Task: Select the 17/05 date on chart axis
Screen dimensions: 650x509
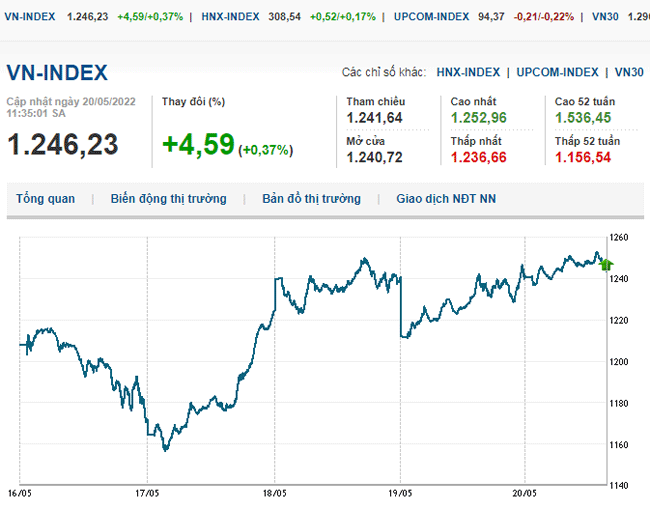Action: (147, 493)
